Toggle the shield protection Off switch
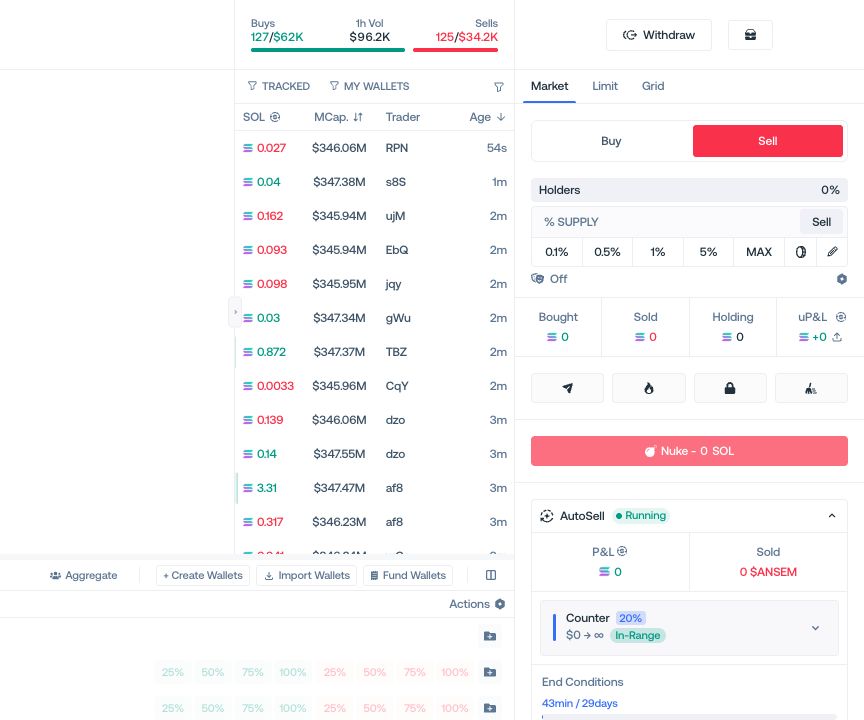The image size is (864, 720). [x=549, y=279]
